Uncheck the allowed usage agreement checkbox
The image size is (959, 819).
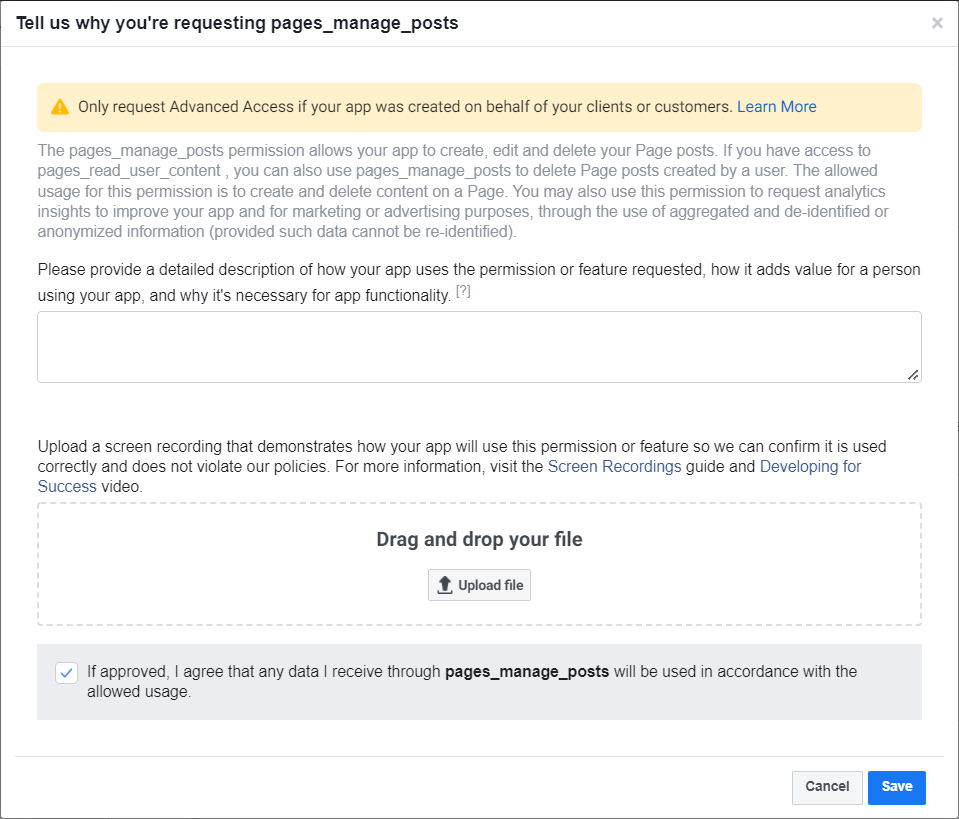66,673
